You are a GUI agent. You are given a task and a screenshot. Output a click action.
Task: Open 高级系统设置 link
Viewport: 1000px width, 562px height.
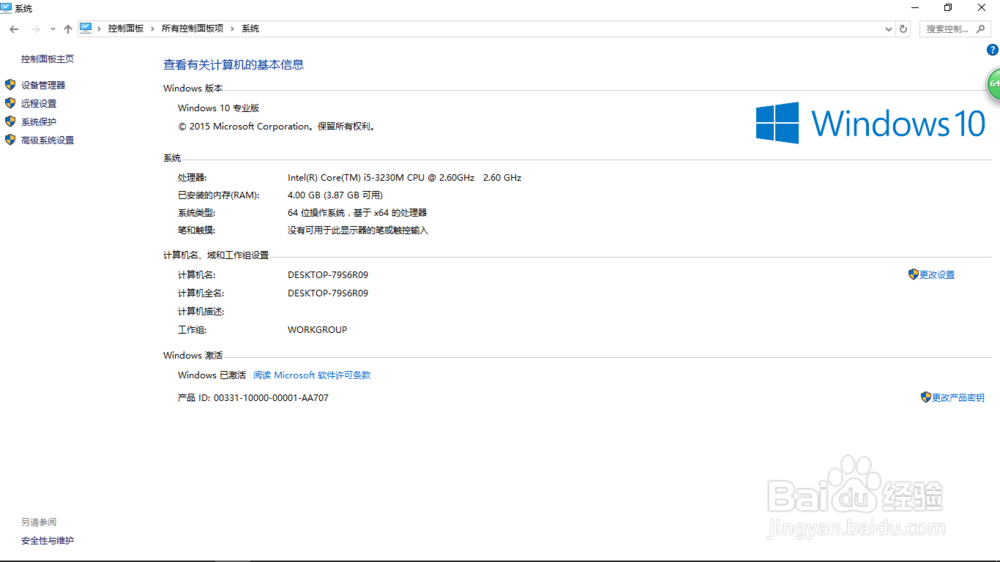coord(47,140)
